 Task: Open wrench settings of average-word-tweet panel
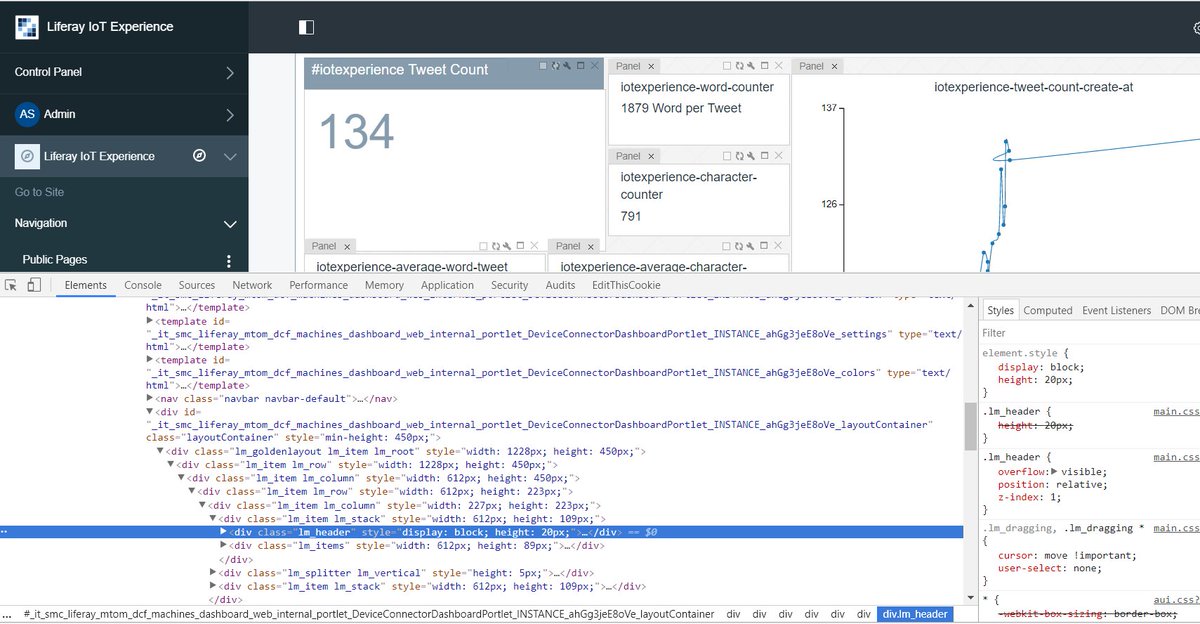(507, 246)
